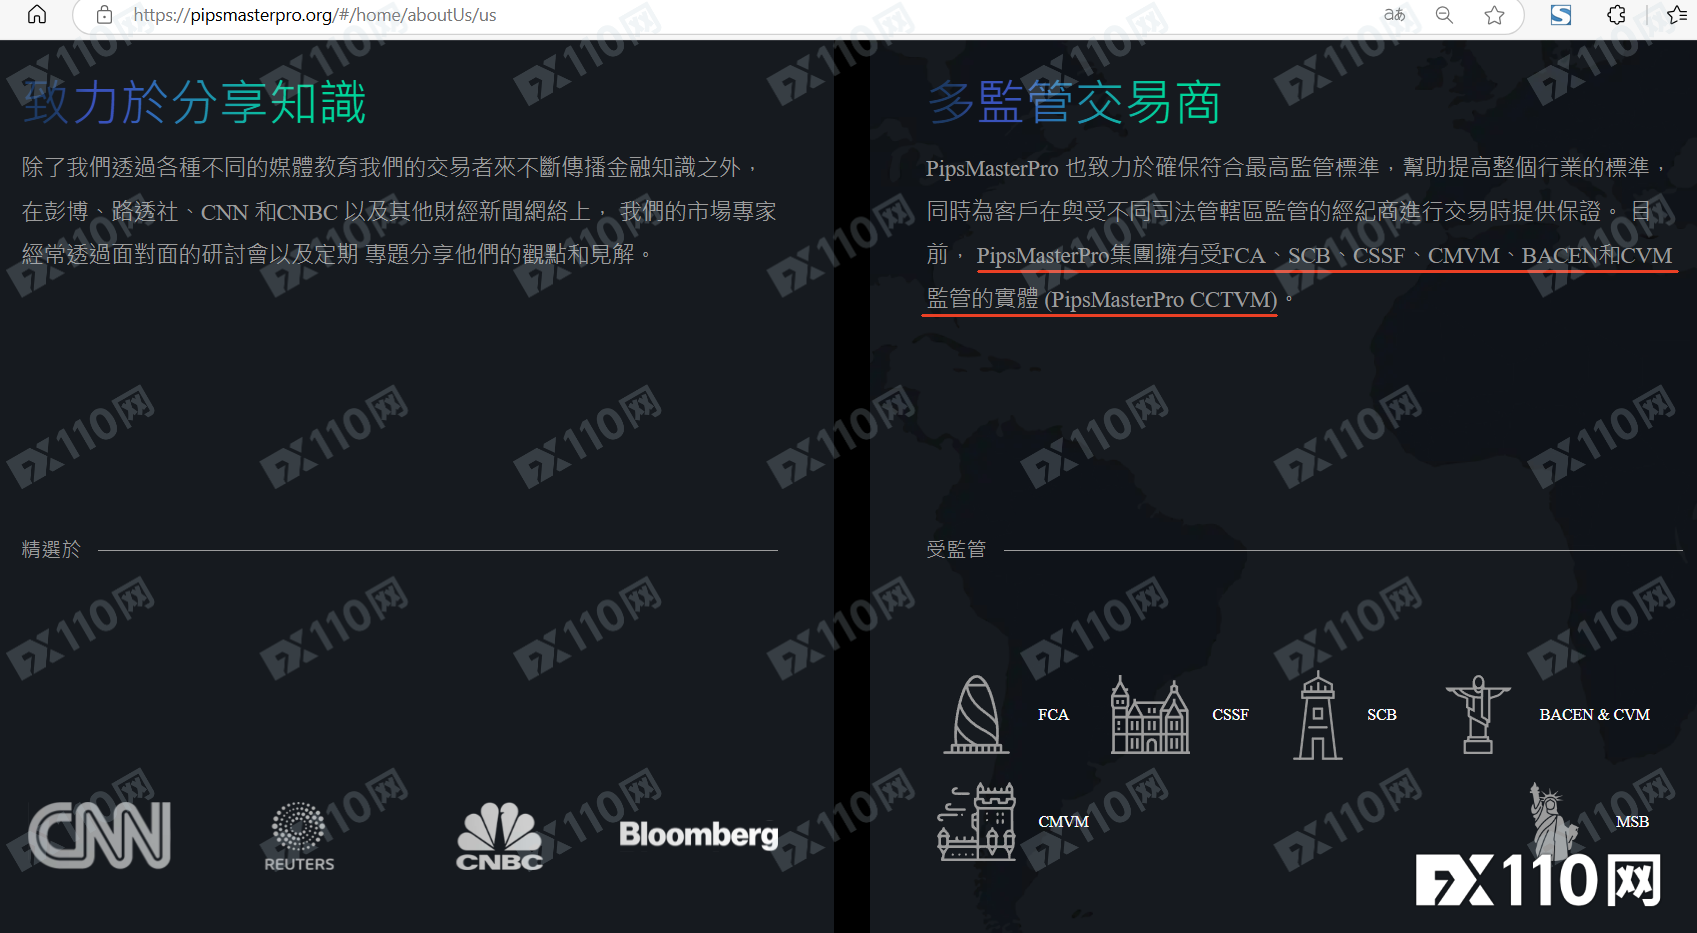Click the MSB Statue of Liberty icon

pos(1553,820)
